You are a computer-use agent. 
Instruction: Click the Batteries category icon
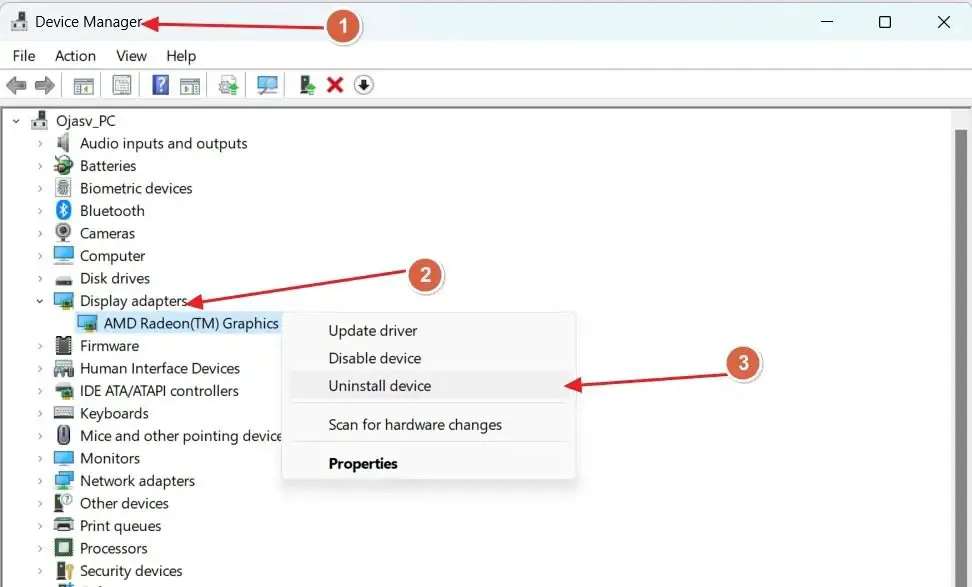coord(63,166)
